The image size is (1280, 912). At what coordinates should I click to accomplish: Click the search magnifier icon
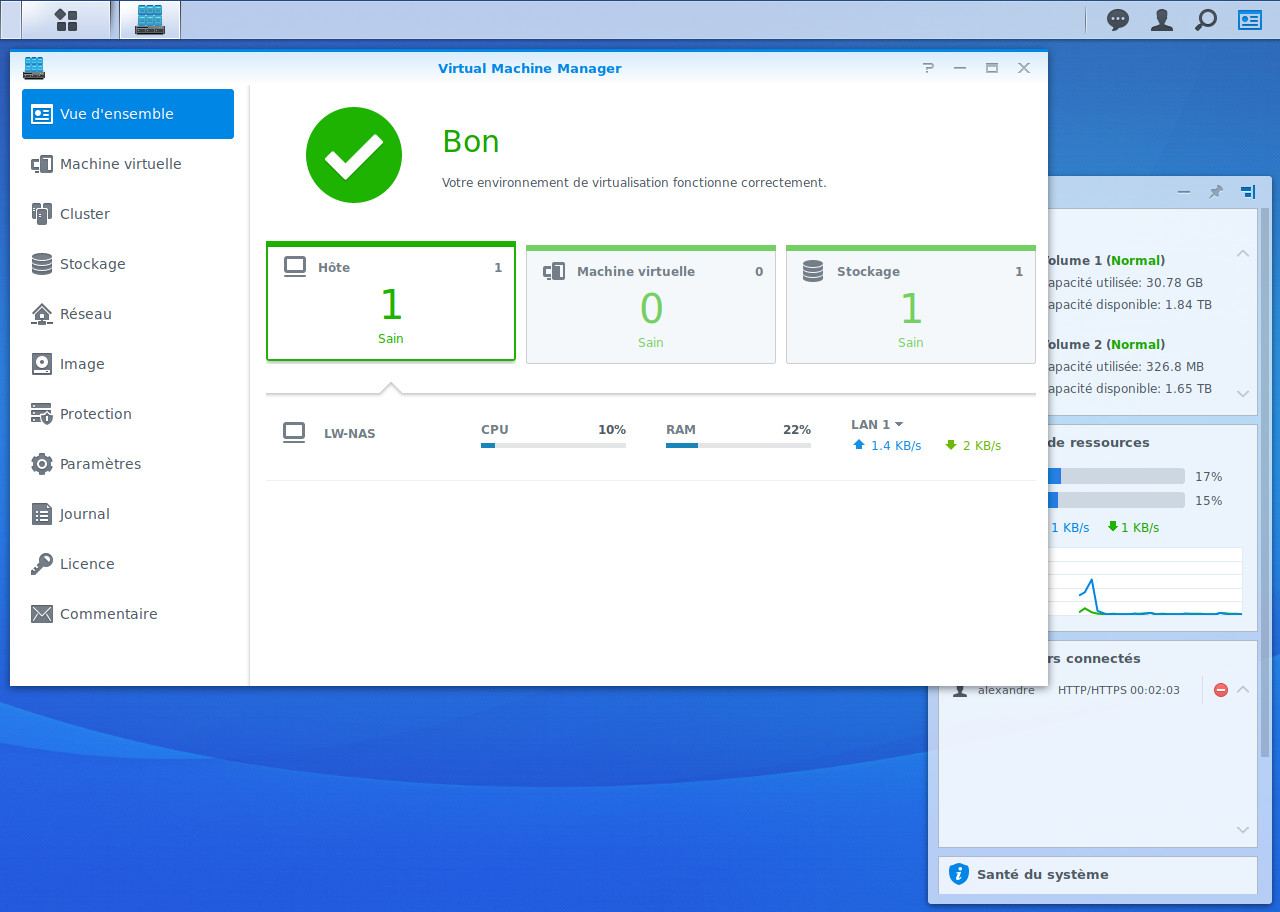[1206, 20]
